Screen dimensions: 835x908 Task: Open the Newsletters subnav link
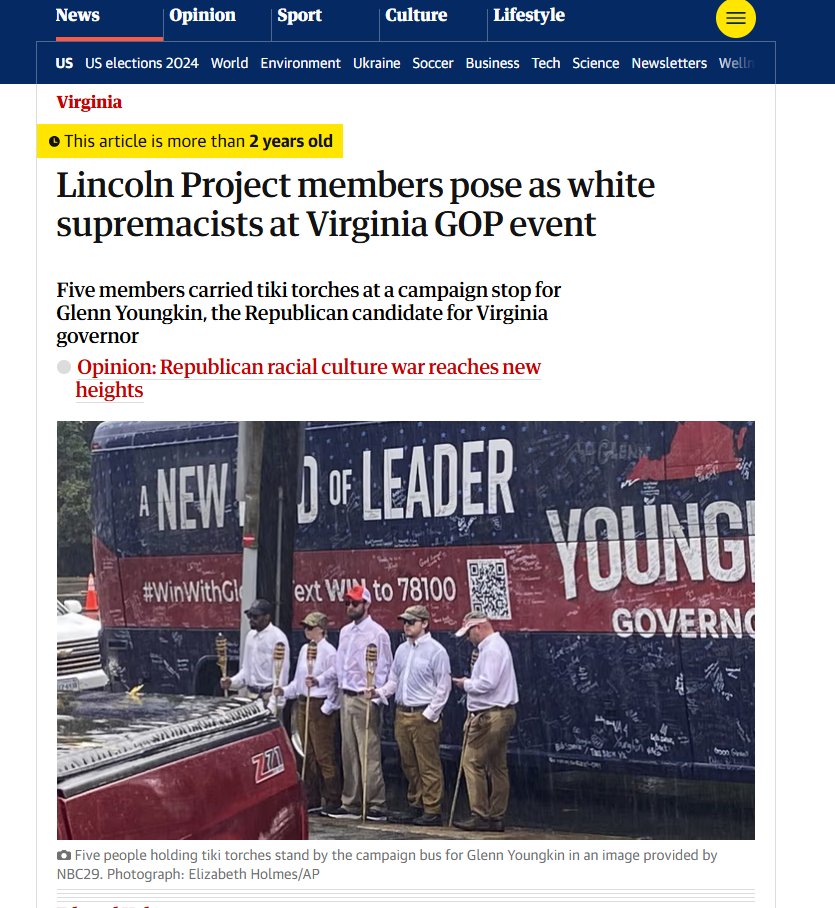pos(669,63)
